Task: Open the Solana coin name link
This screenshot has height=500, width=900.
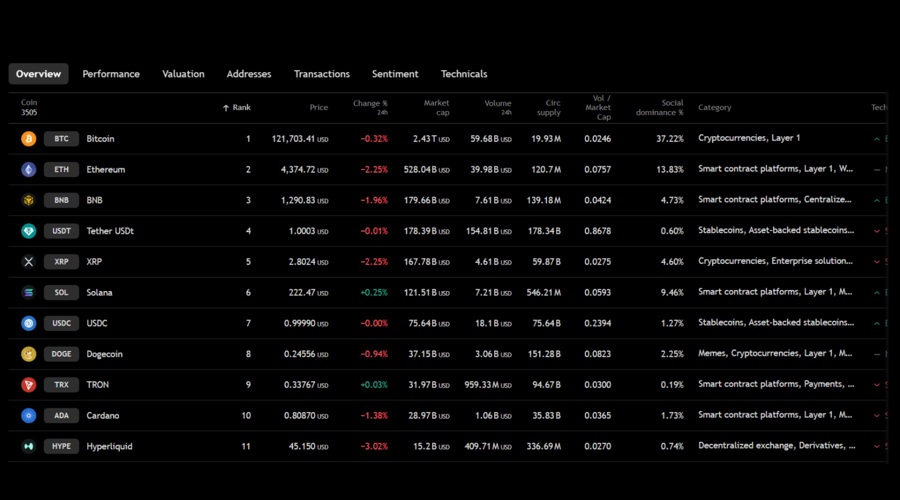Action: coord(99,293)
